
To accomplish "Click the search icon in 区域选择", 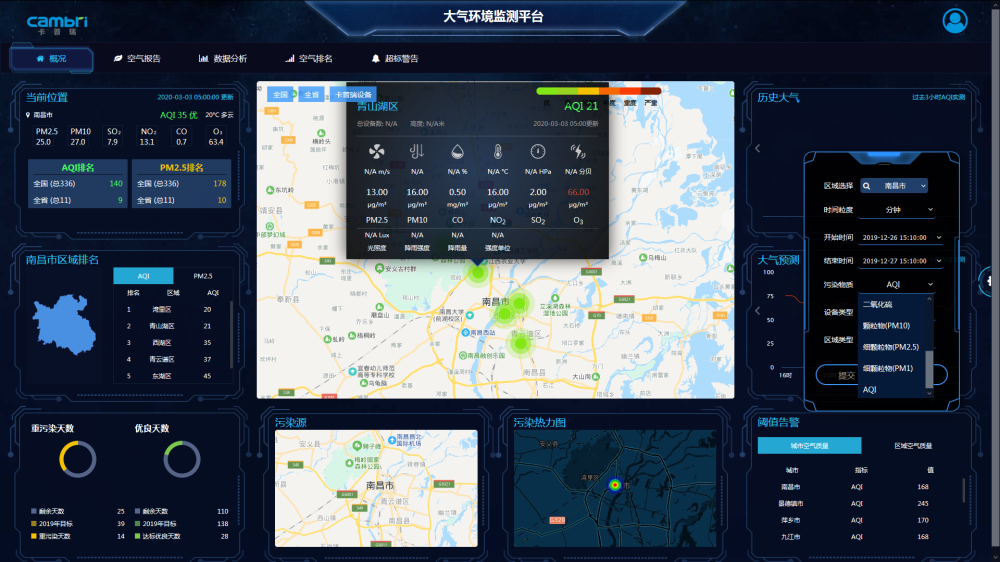I will [867, 186].
